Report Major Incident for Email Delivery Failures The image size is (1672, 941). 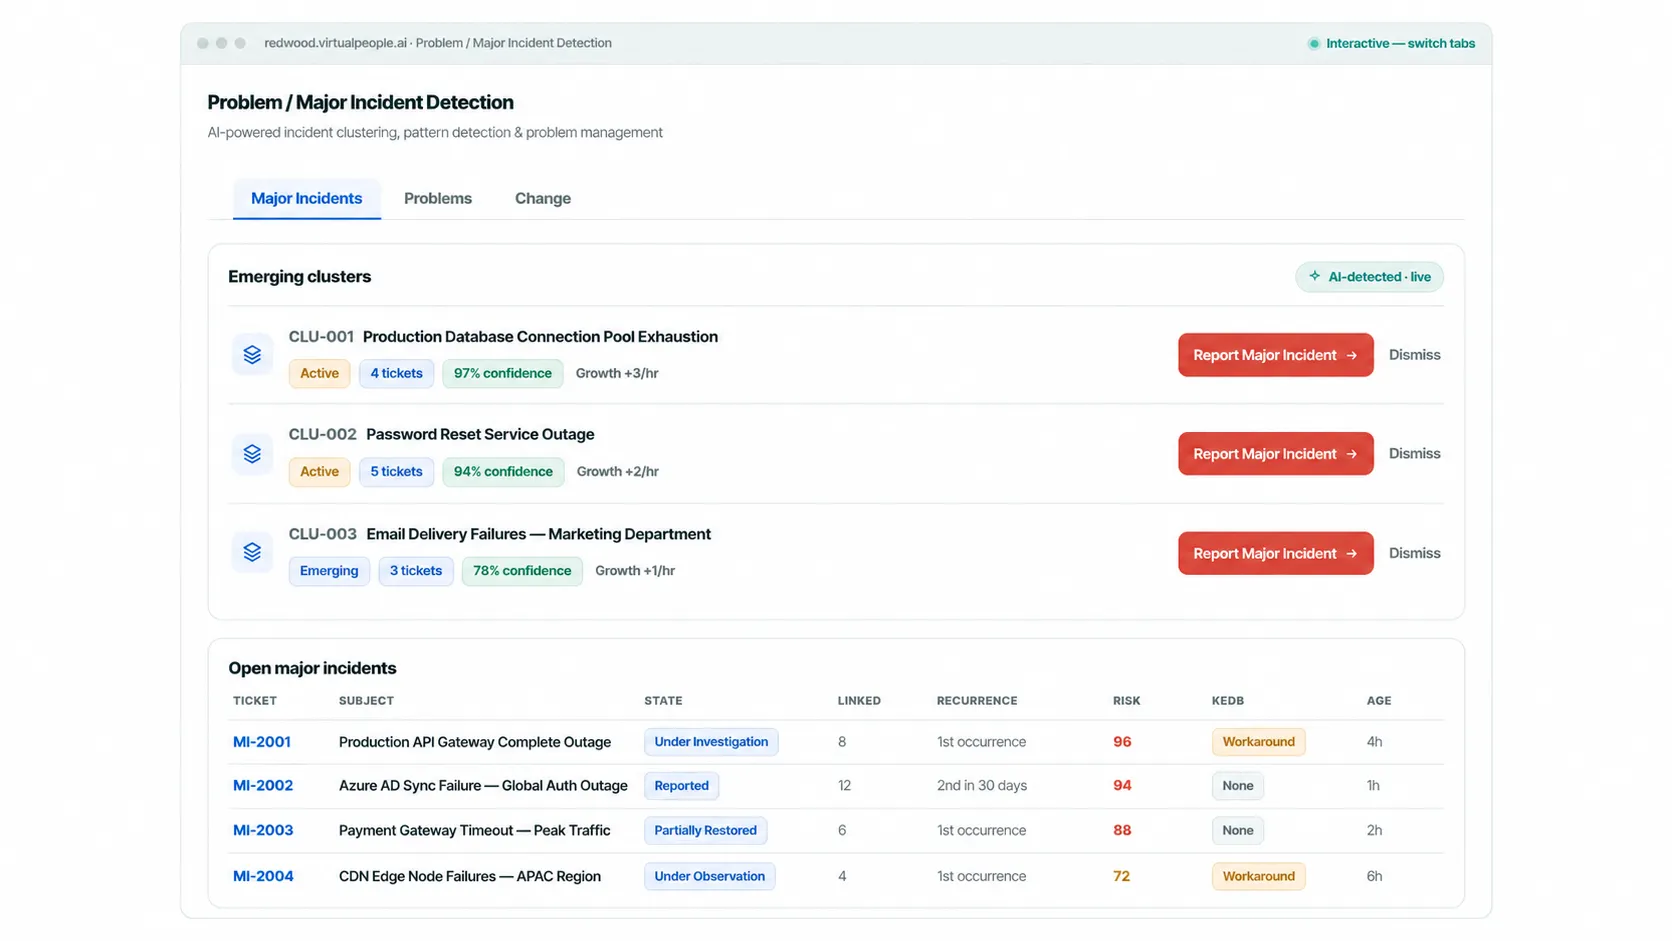click(x=1275, y=553)
